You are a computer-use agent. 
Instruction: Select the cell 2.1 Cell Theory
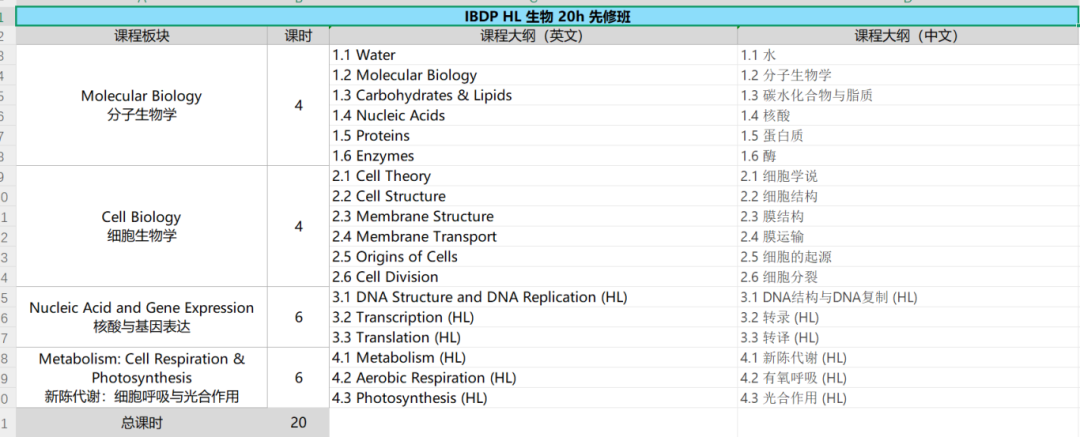(533, 176)
